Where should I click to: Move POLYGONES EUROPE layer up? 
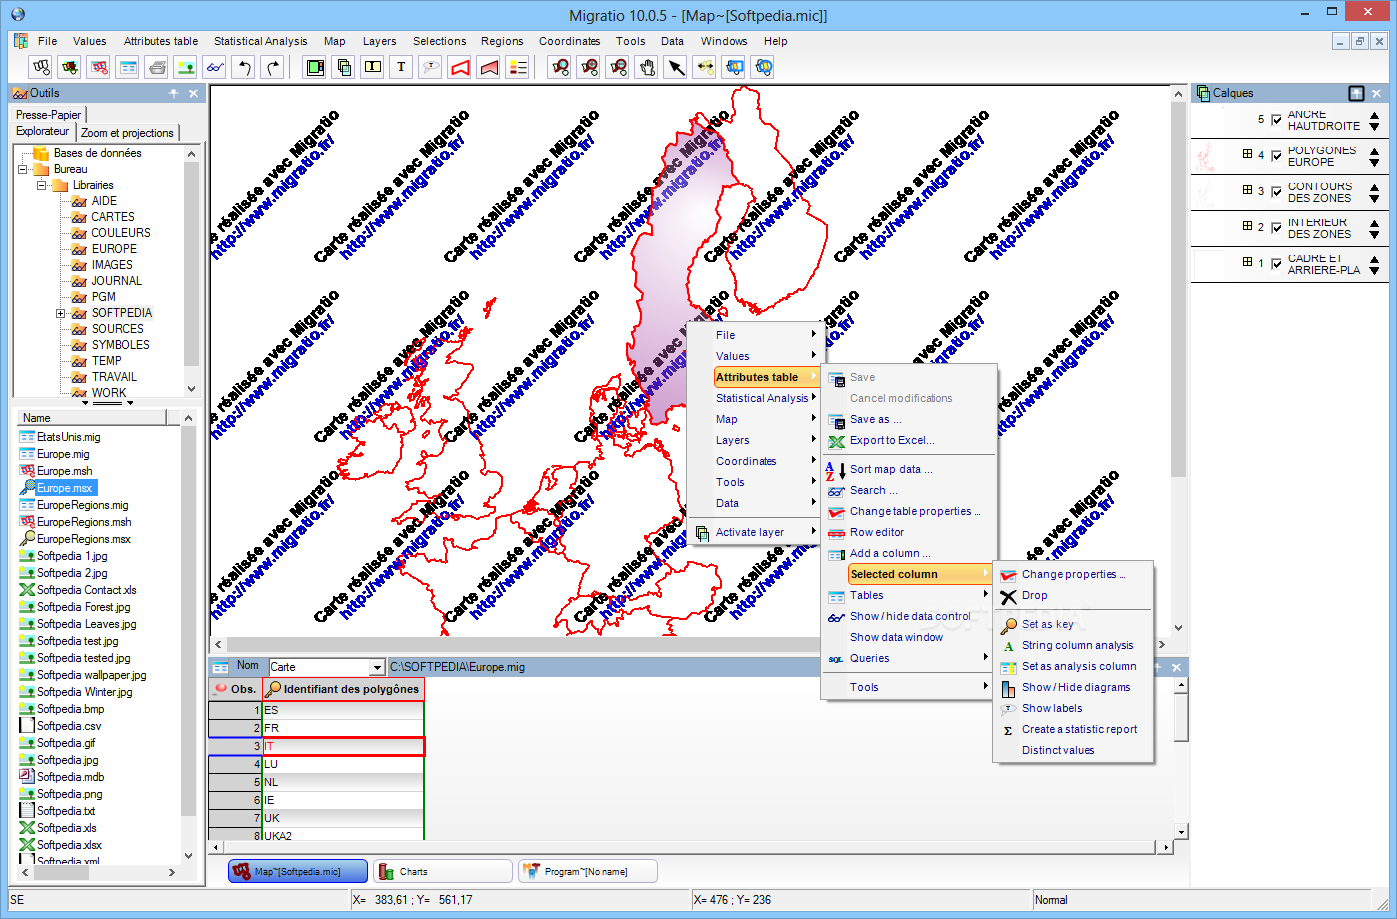[1374, 150]
